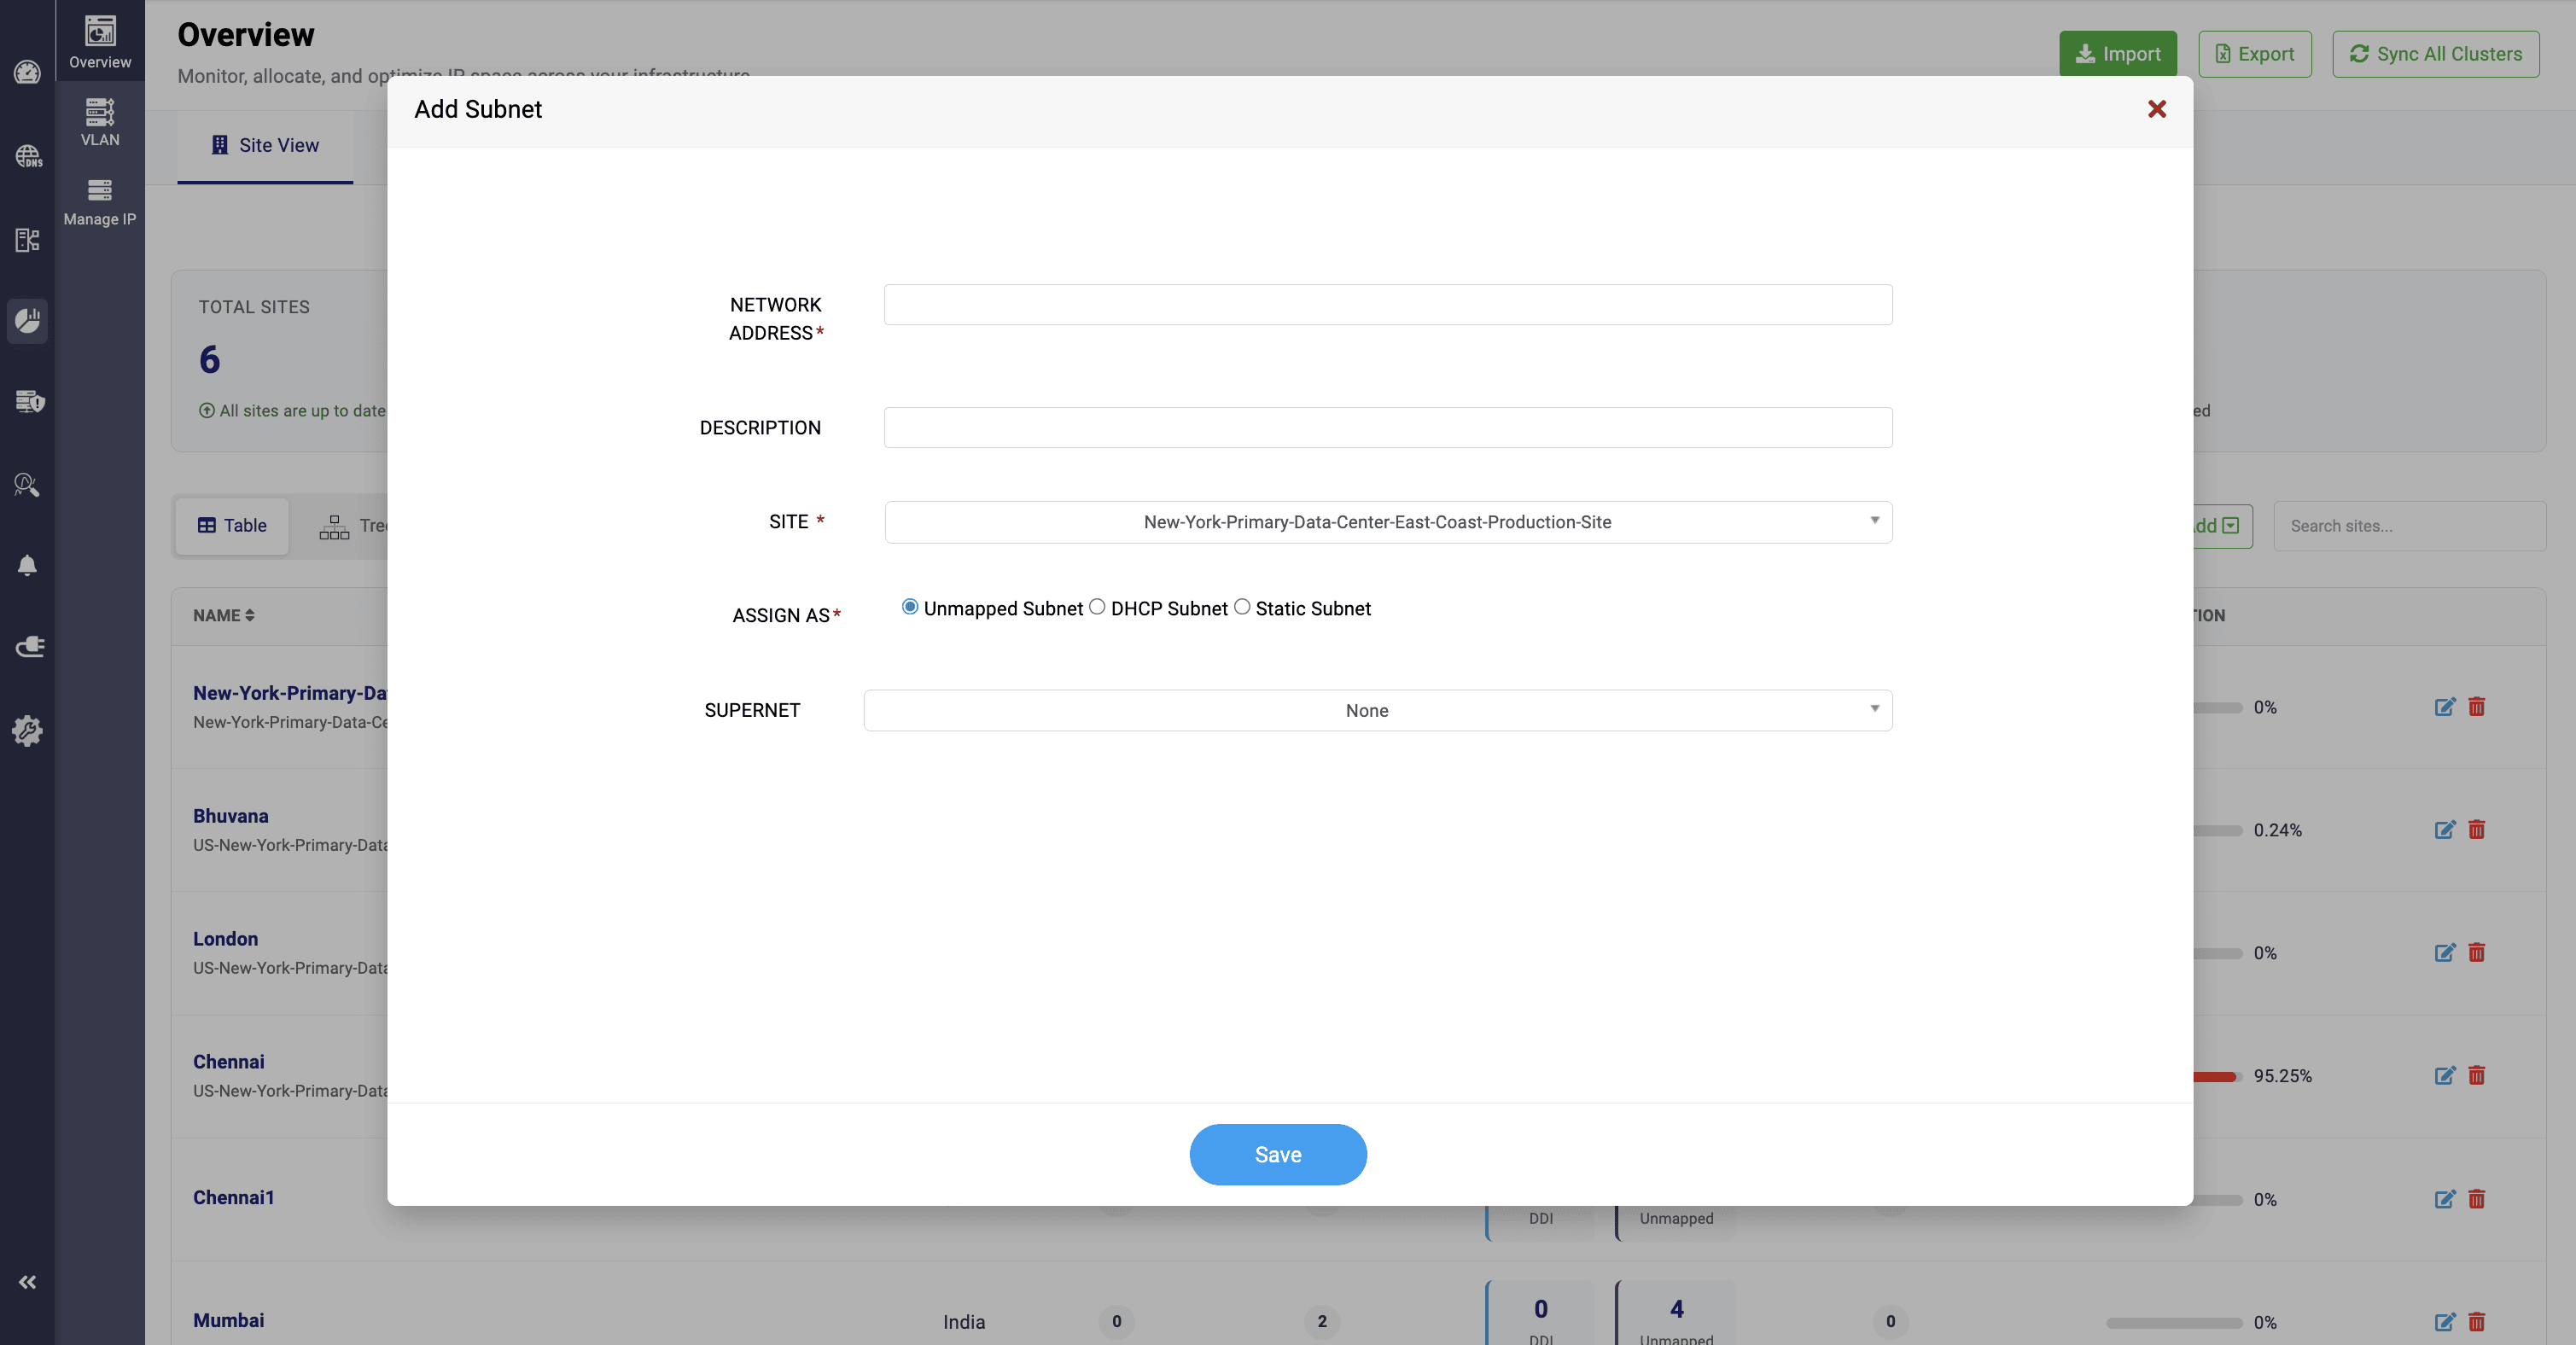Open the VLAN icon in navigation

[x=99, y=122]
